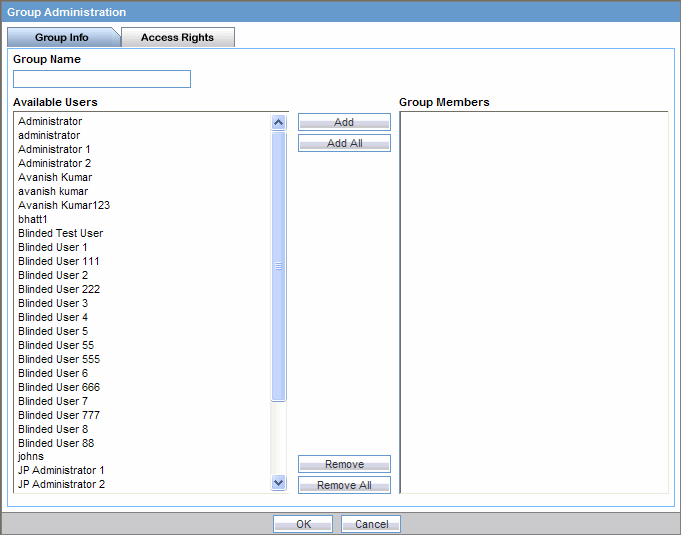
Task: Select user "Blinded User 55"
Action: coord(56,345)
